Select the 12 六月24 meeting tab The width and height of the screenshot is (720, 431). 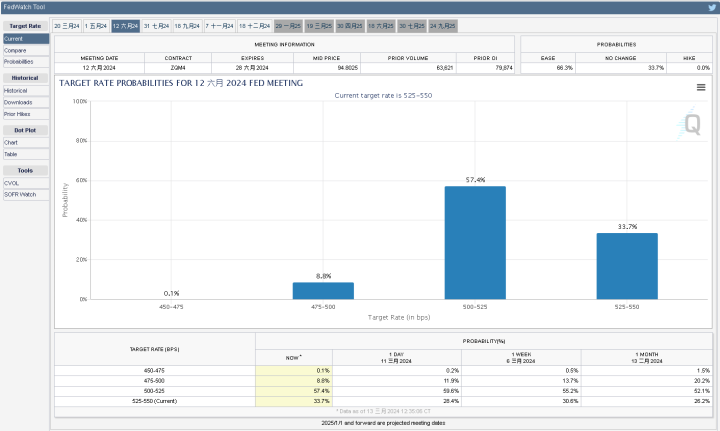coord(125,26)
